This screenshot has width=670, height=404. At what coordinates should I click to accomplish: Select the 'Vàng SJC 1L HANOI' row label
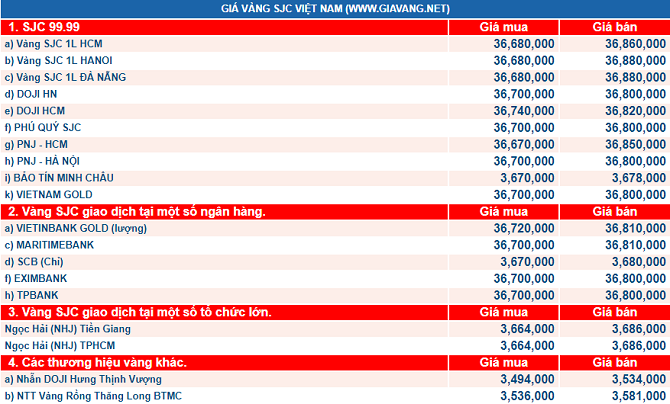click(59, 60)
